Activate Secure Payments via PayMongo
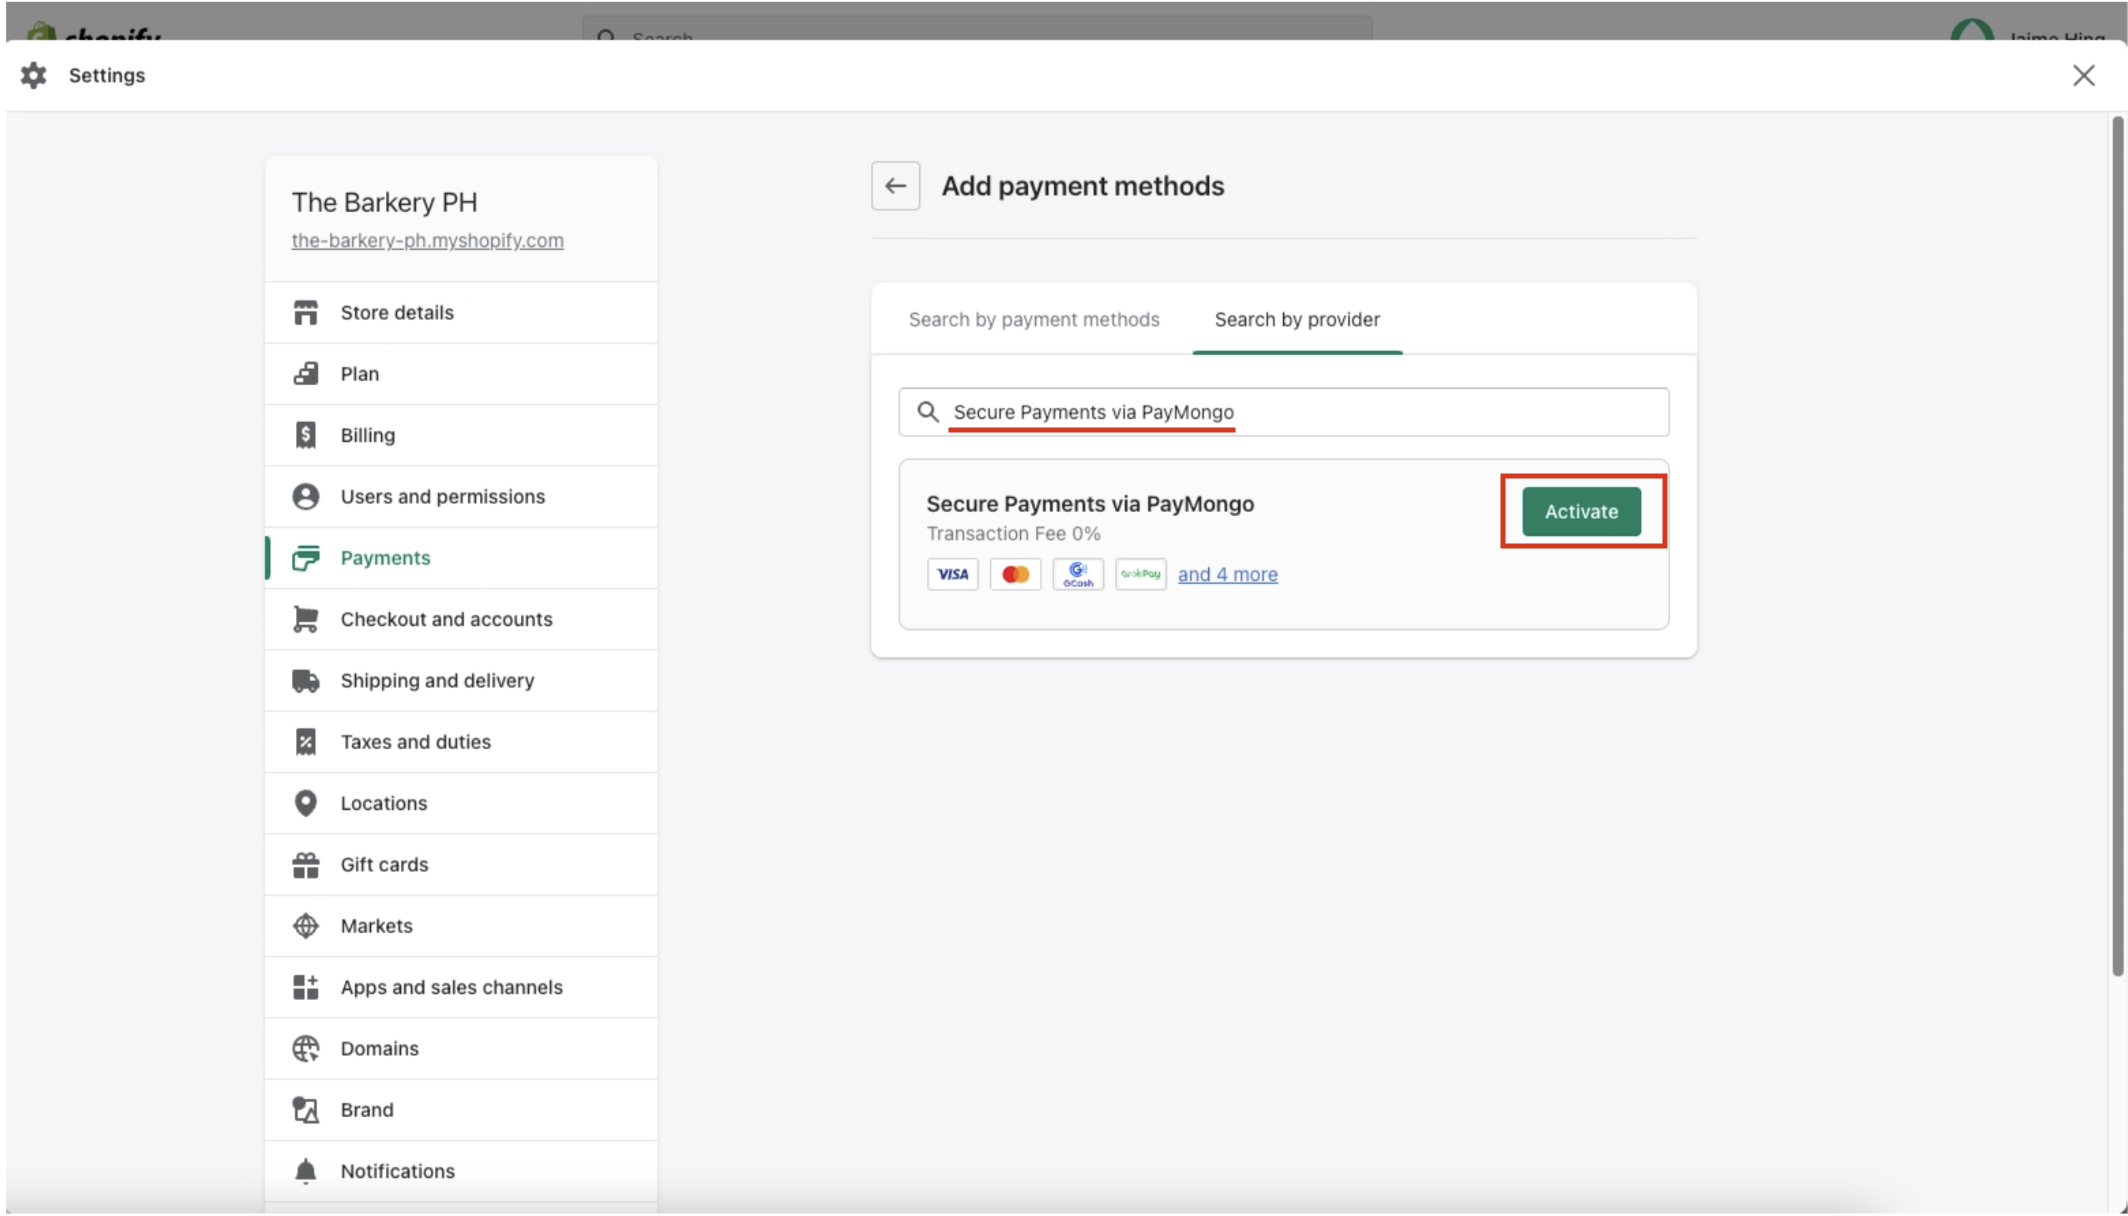This screenshot has height=1216, width=2128. pyautogui.click(x=1581, y=511)
